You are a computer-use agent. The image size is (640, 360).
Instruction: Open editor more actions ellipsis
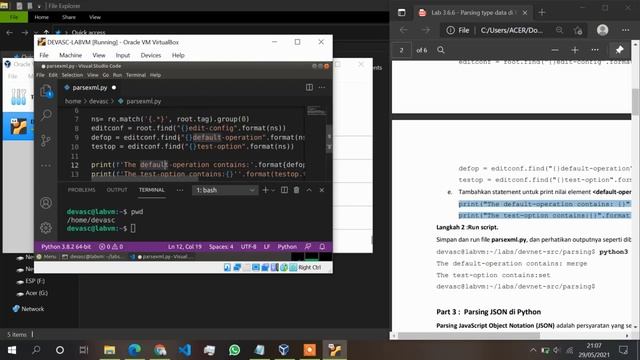point(322,87)
